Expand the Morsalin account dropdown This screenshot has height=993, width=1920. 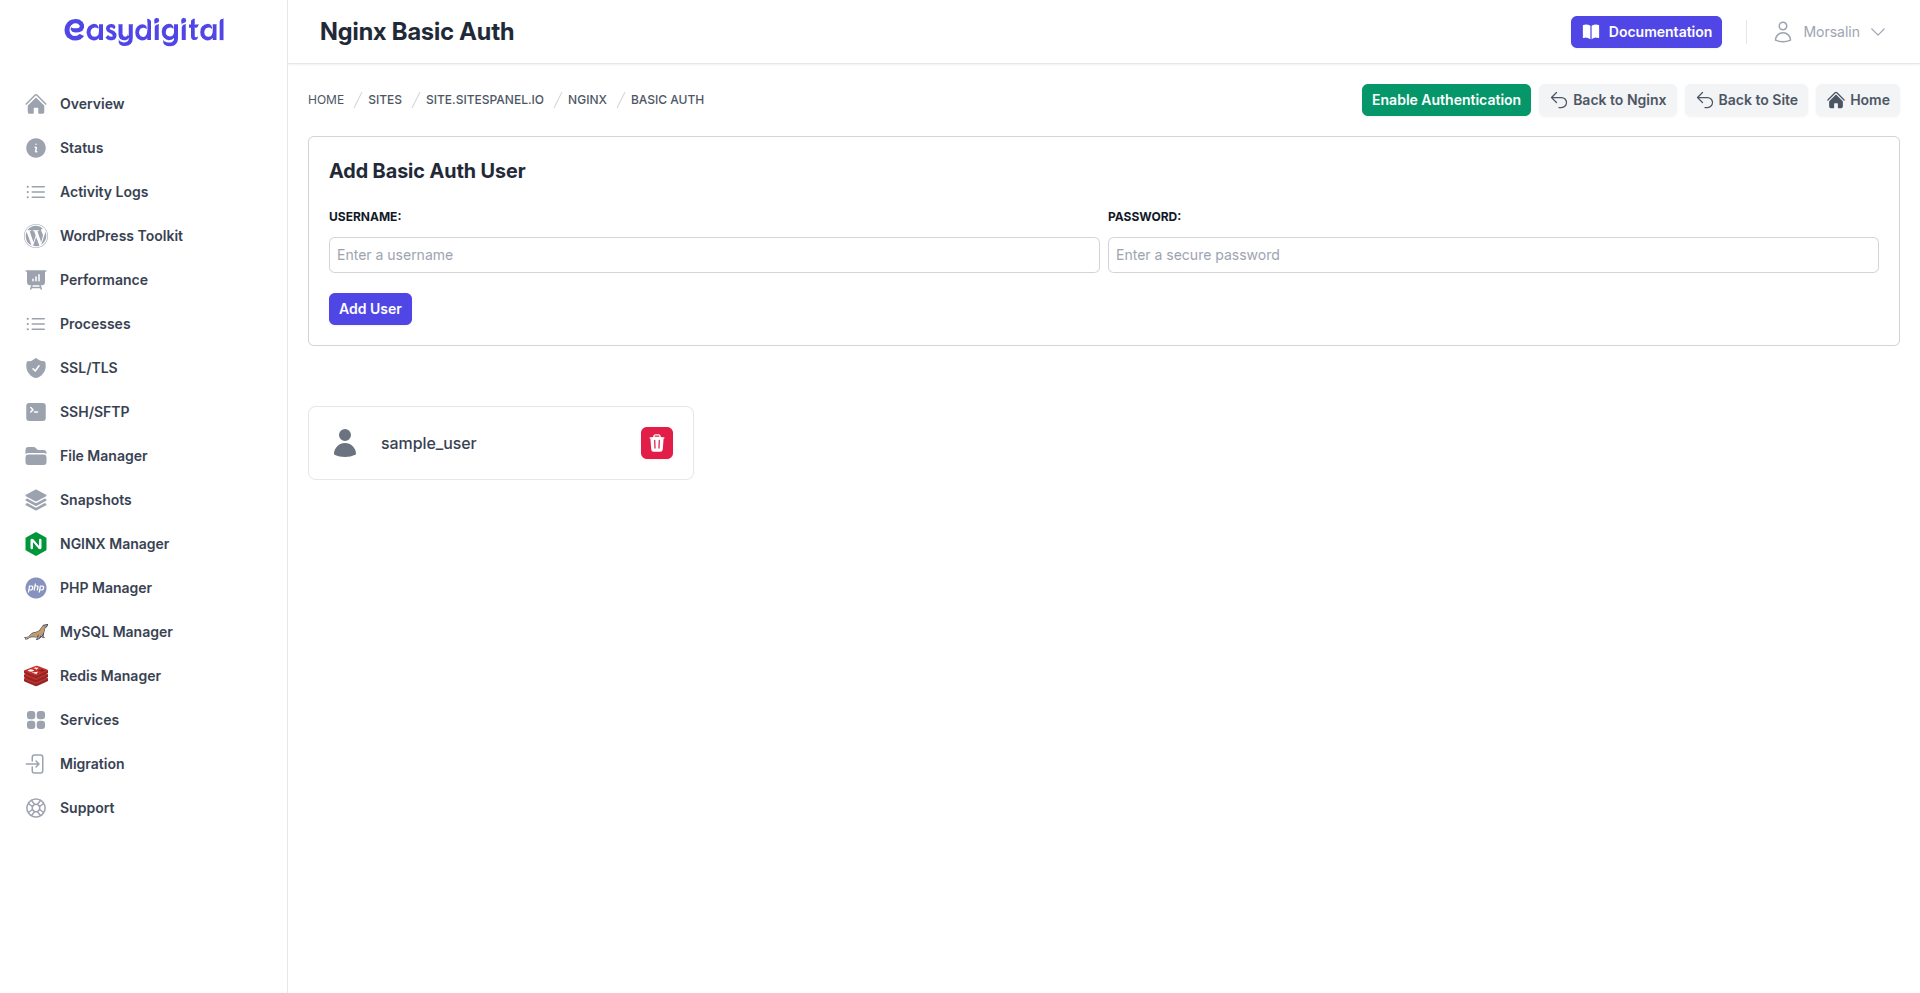[1830, 31]
